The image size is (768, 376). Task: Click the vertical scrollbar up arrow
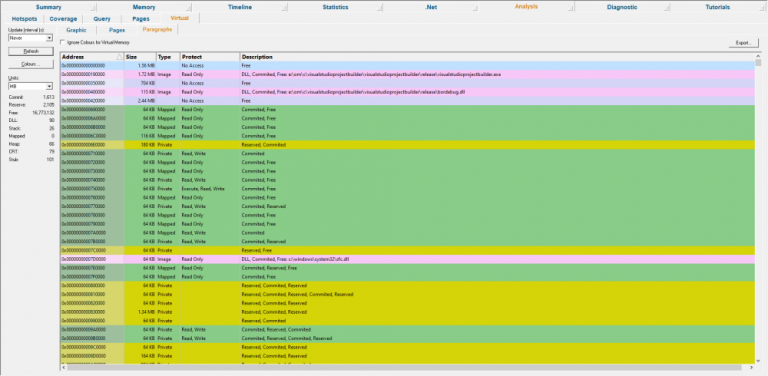coord(758,56)
